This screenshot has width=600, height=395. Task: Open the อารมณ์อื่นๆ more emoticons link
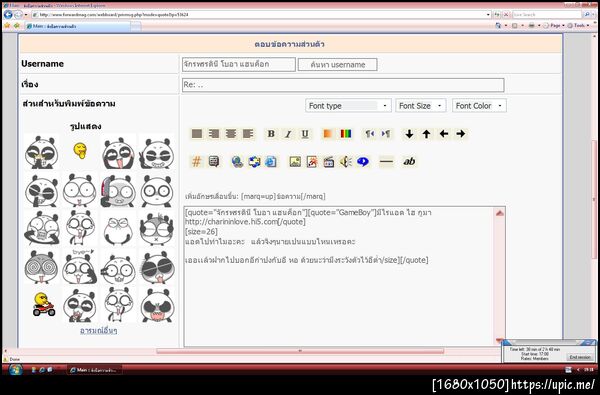pyautogui.click(x=99, y=330)
